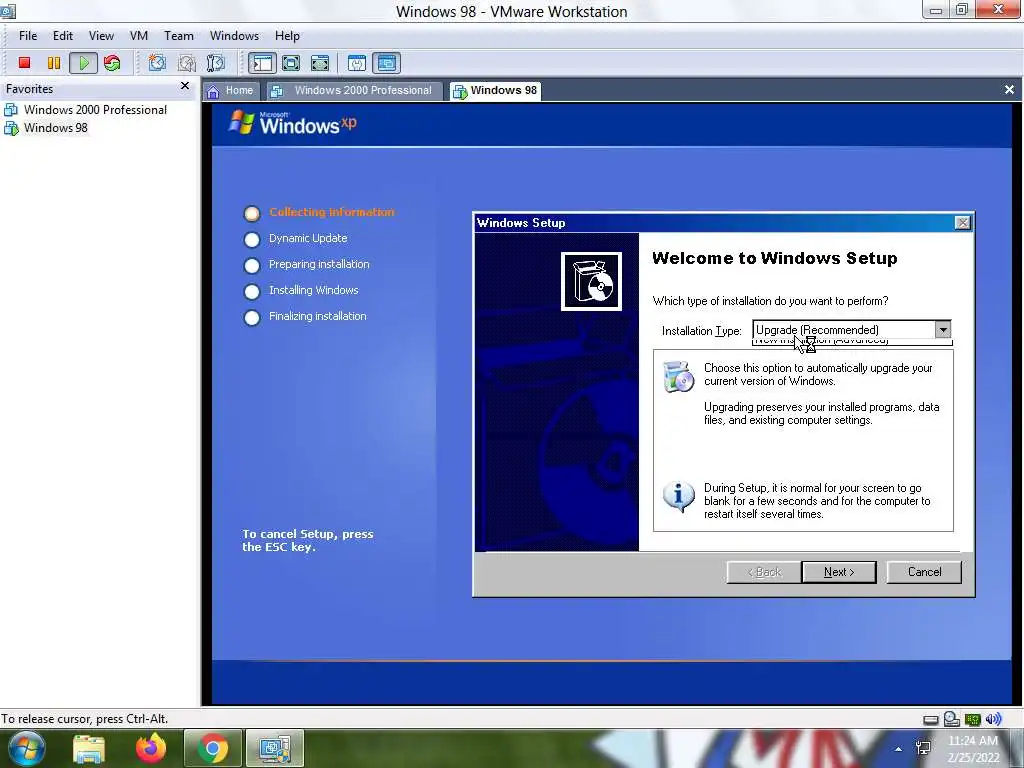Click the Finalizing installation step text
1024x768 pixels.
[317, 316]
